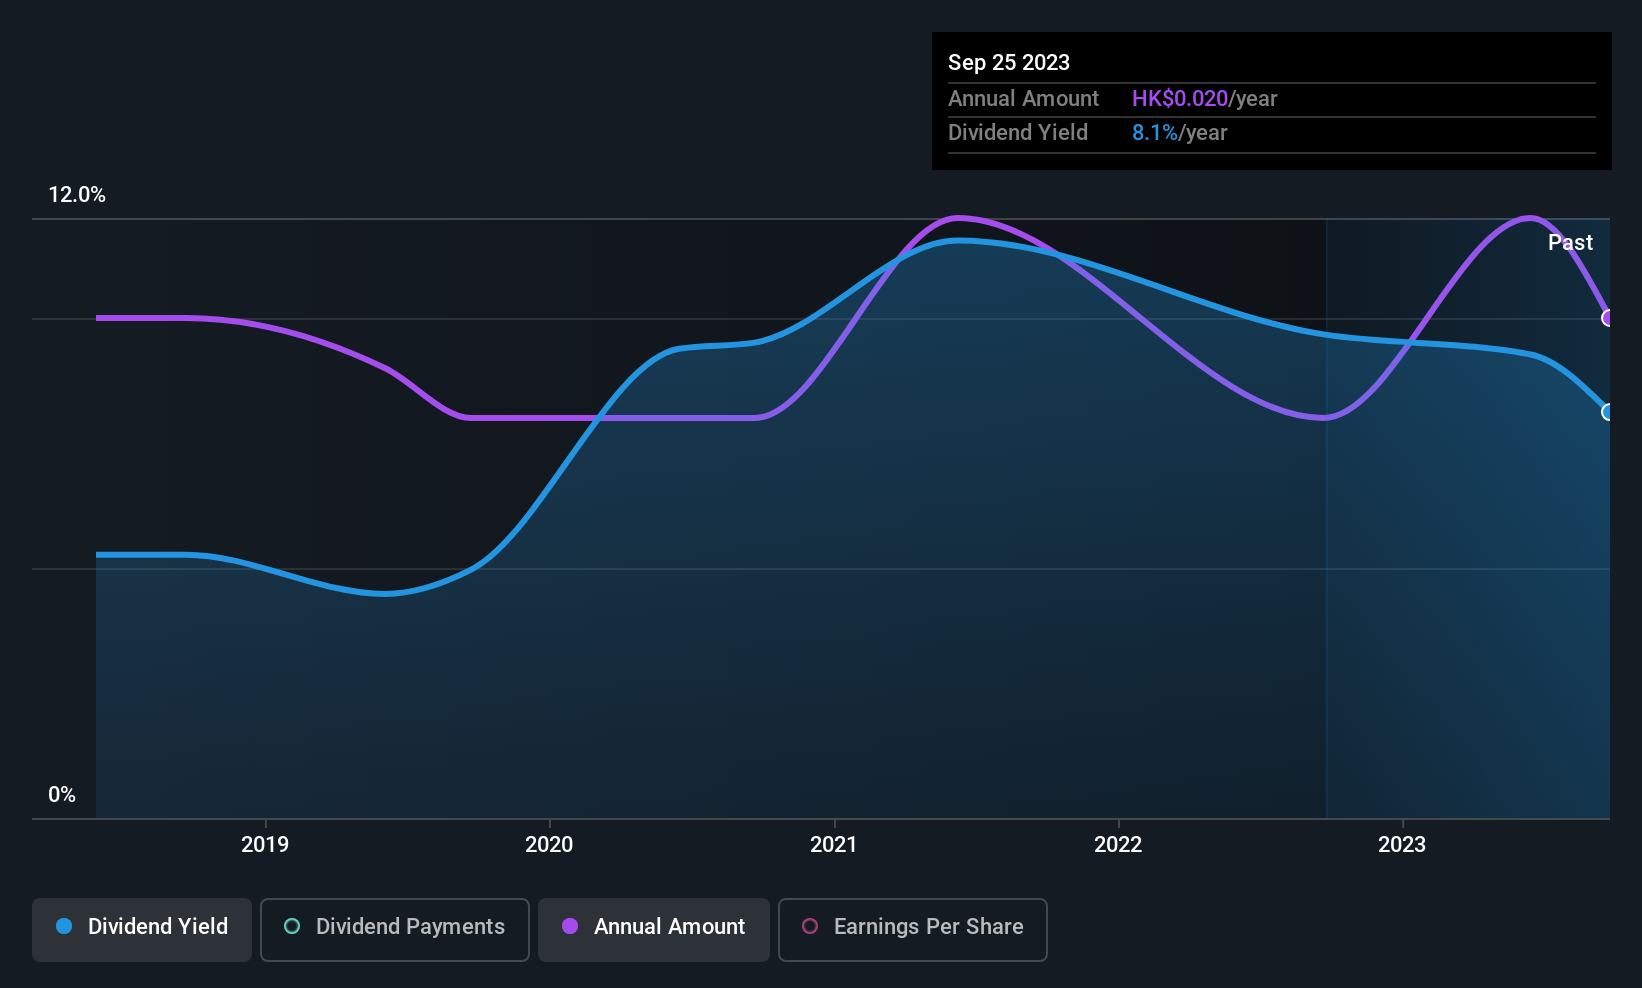Toggle the Dividend Payments series
Screen dimensions: 1642x988
point(395,930)
